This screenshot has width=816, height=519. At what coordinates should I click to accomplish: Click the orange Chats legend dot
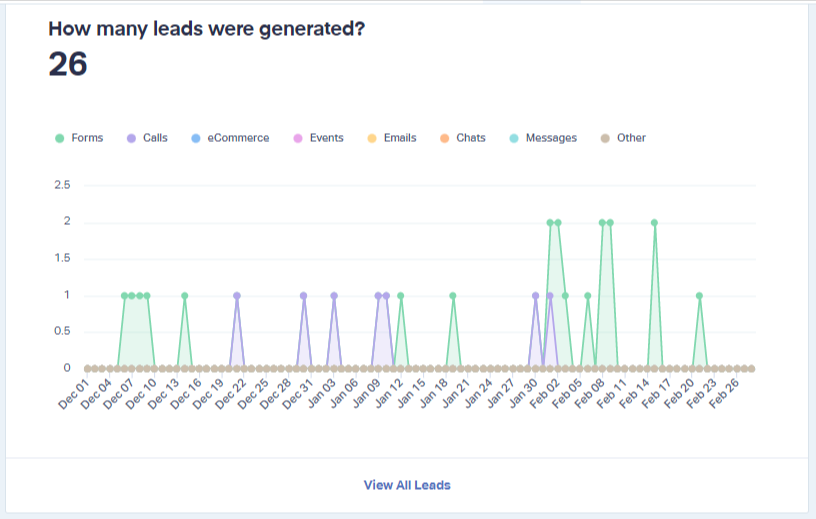point(444,138)
